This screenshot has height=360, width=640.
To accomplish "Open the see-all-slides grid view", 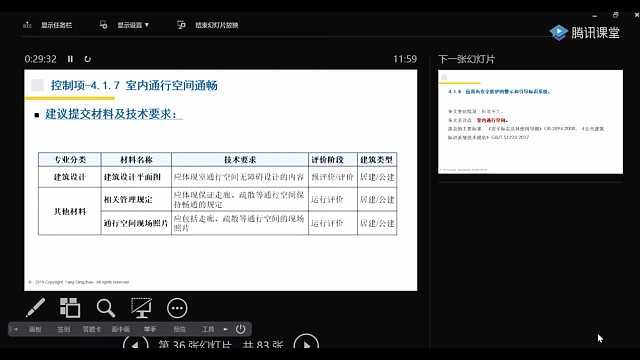I will coord(70,308).
